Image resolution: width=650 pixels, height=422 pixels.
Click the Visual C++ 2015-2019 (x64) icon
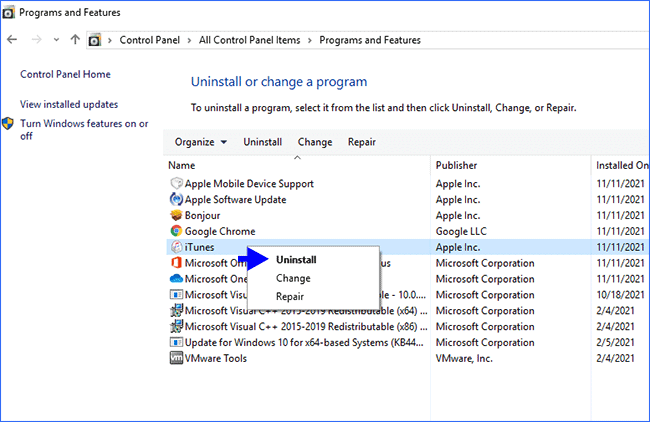(177, 310)
